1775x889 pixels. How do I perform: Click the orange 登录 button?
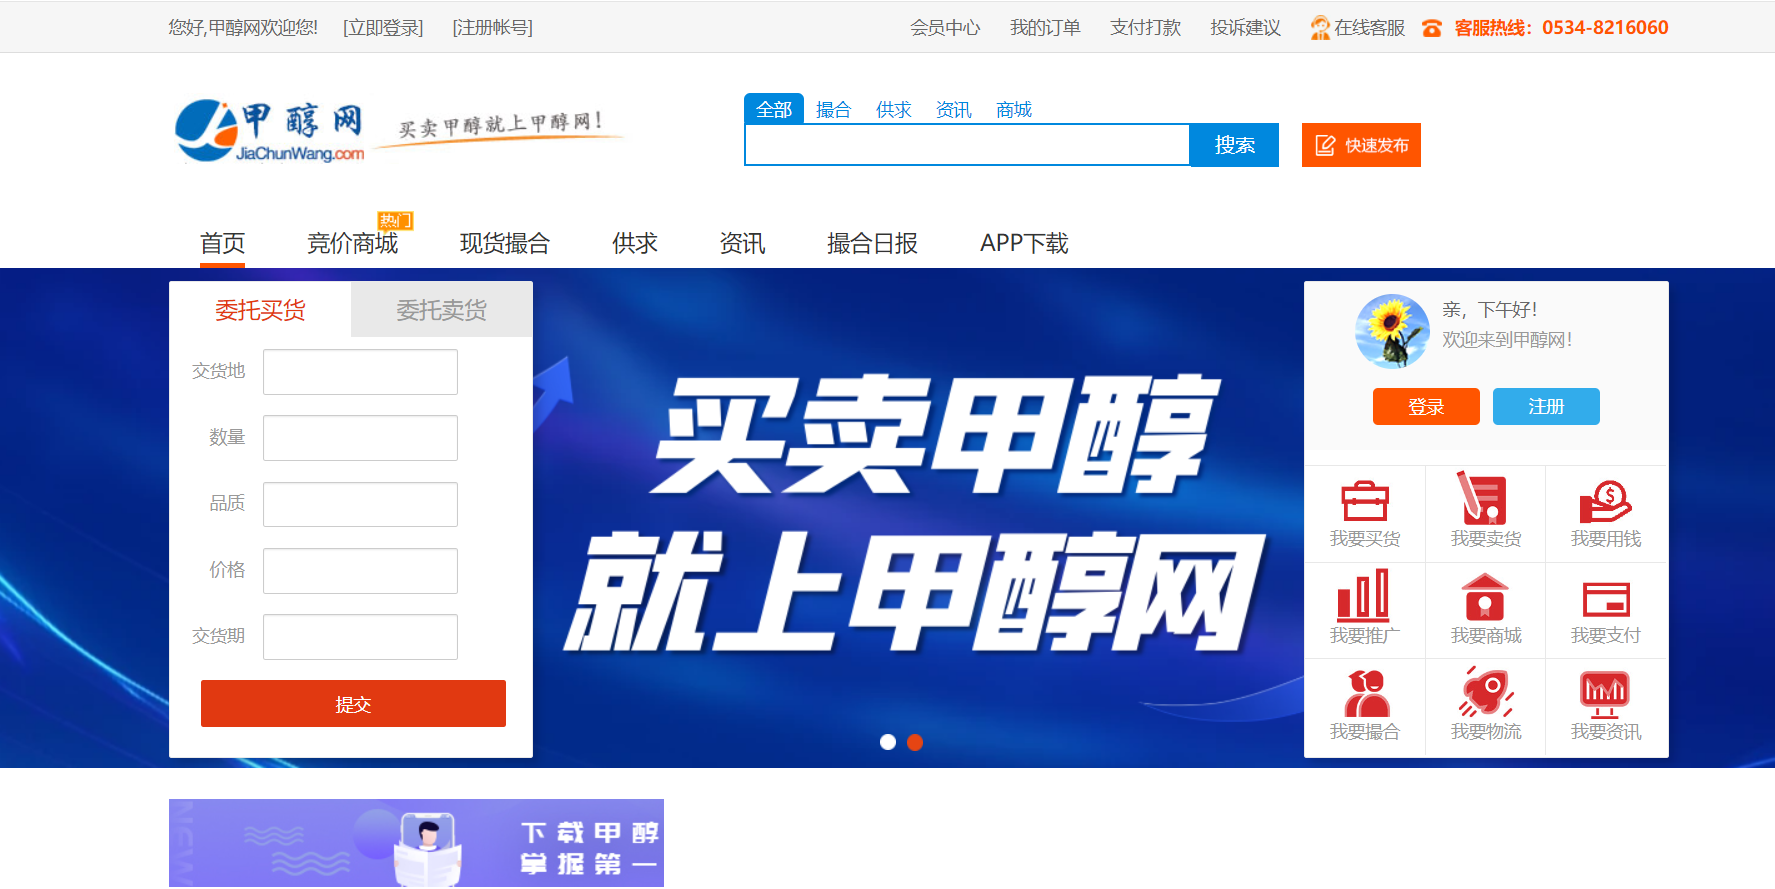[1426, 406]
